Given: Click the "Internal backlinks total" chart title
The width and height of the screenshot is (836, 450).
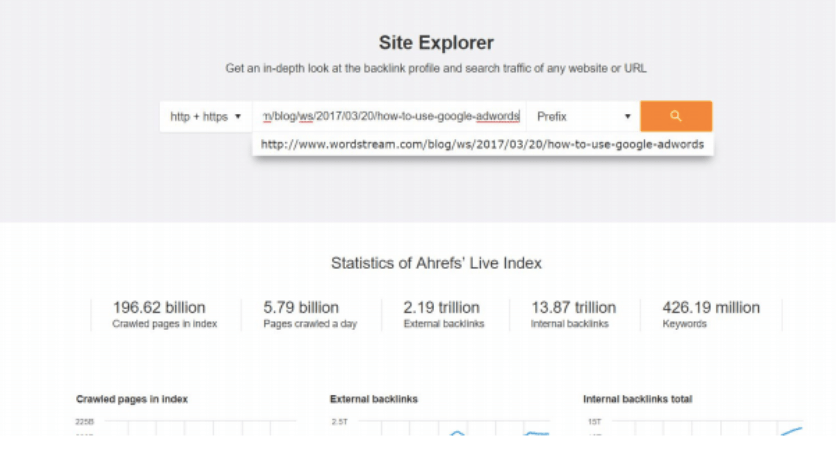Looking at the screenshot, I should (637, 399).
